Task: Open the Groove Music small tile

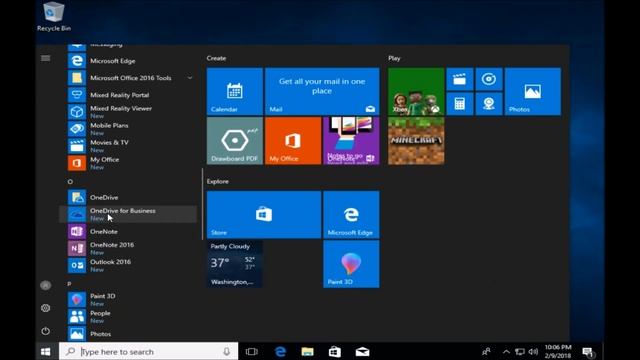Action: (x=489, y=79)
